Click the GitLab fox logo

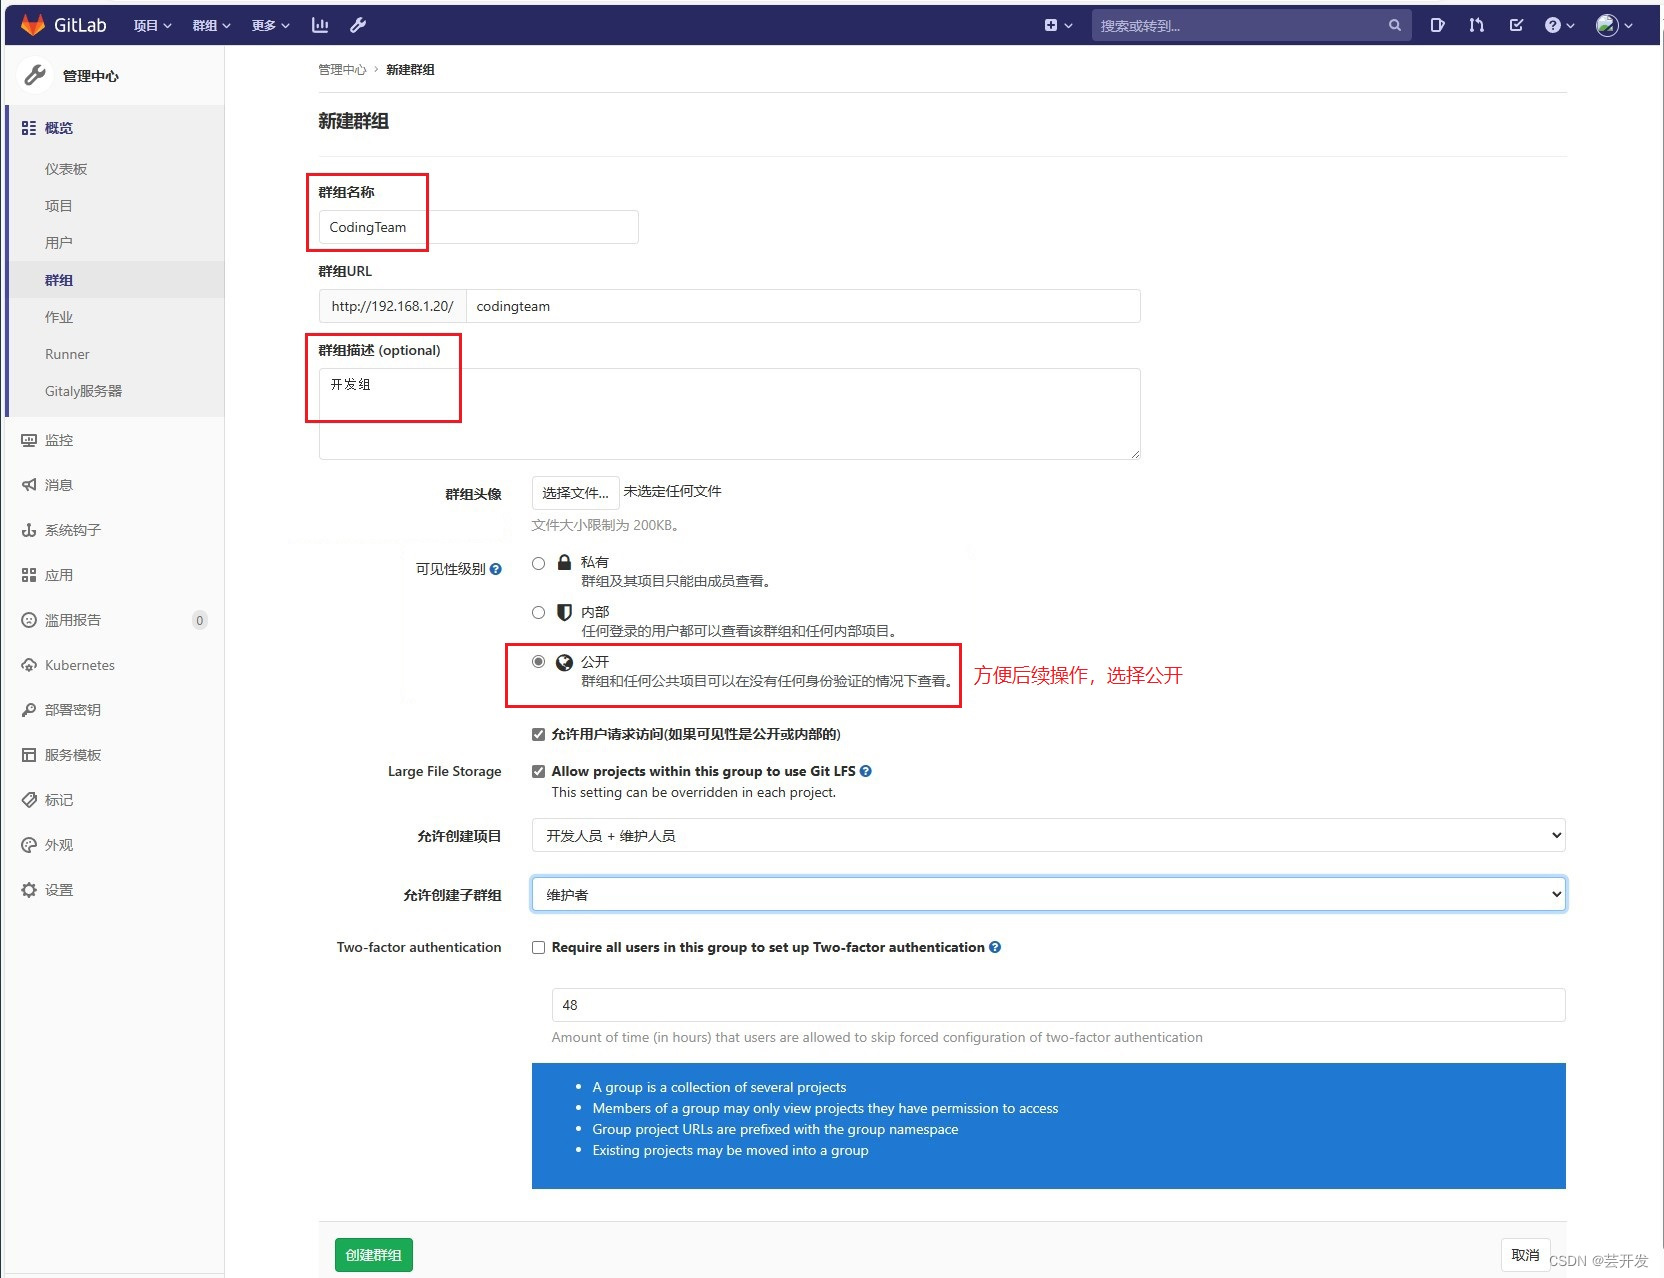tap(33, 25)
